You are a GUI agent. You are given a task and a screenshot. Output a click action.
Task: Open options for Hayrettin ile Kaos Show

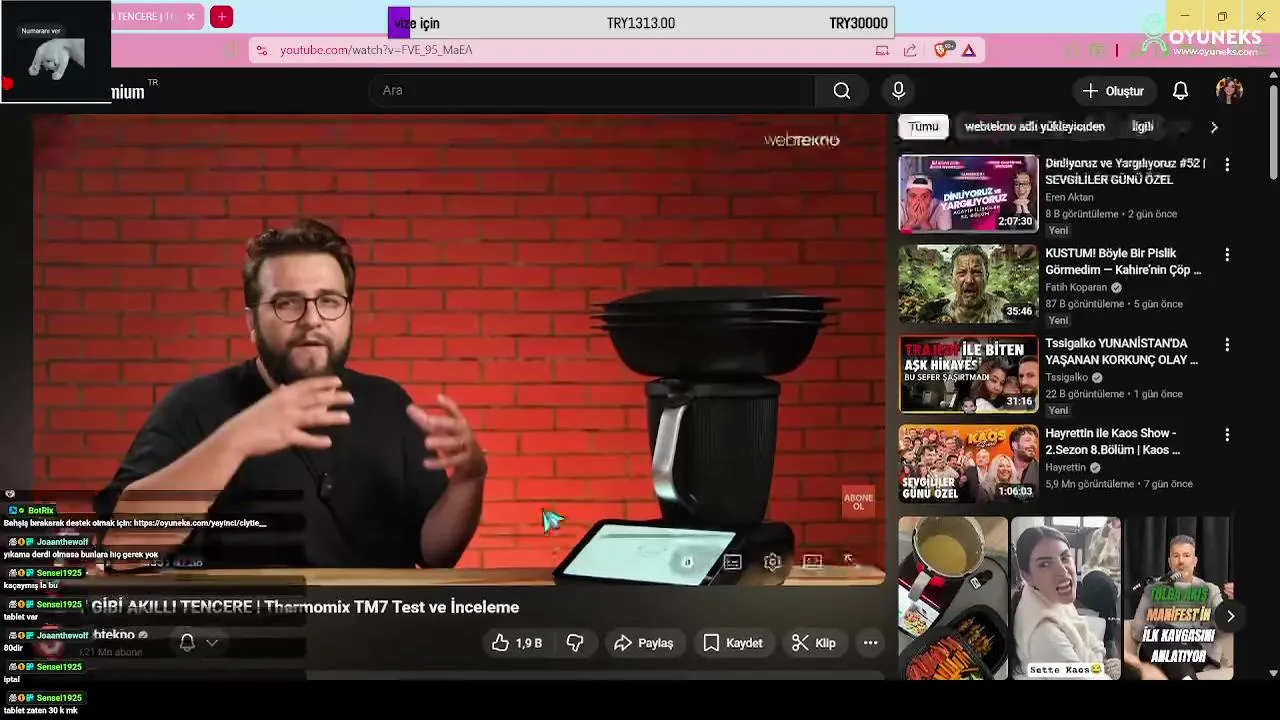(1227, 434)
